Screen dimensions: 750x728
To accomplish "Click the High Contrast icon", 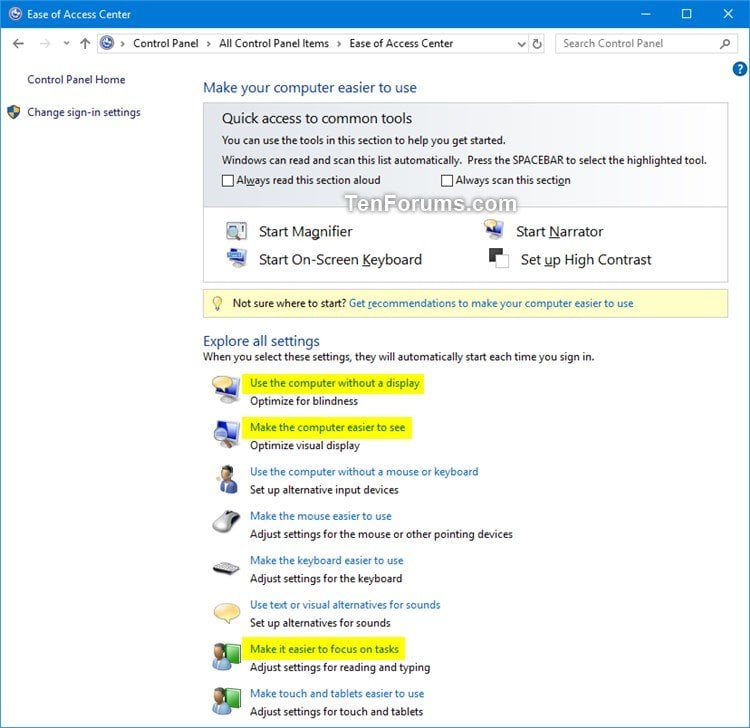I will point(499,258).
